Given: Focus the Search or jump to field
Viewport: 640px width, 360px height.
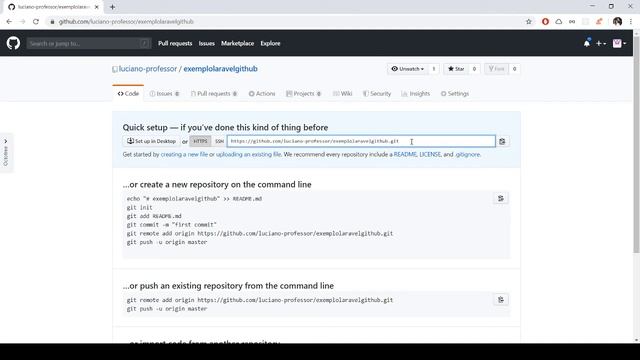Looking at the screenshot, I should tap(89, 43).
